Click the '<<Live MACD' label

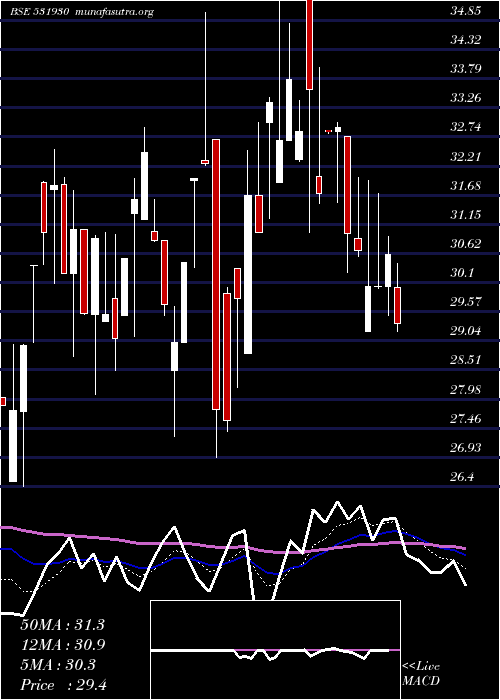421,673
